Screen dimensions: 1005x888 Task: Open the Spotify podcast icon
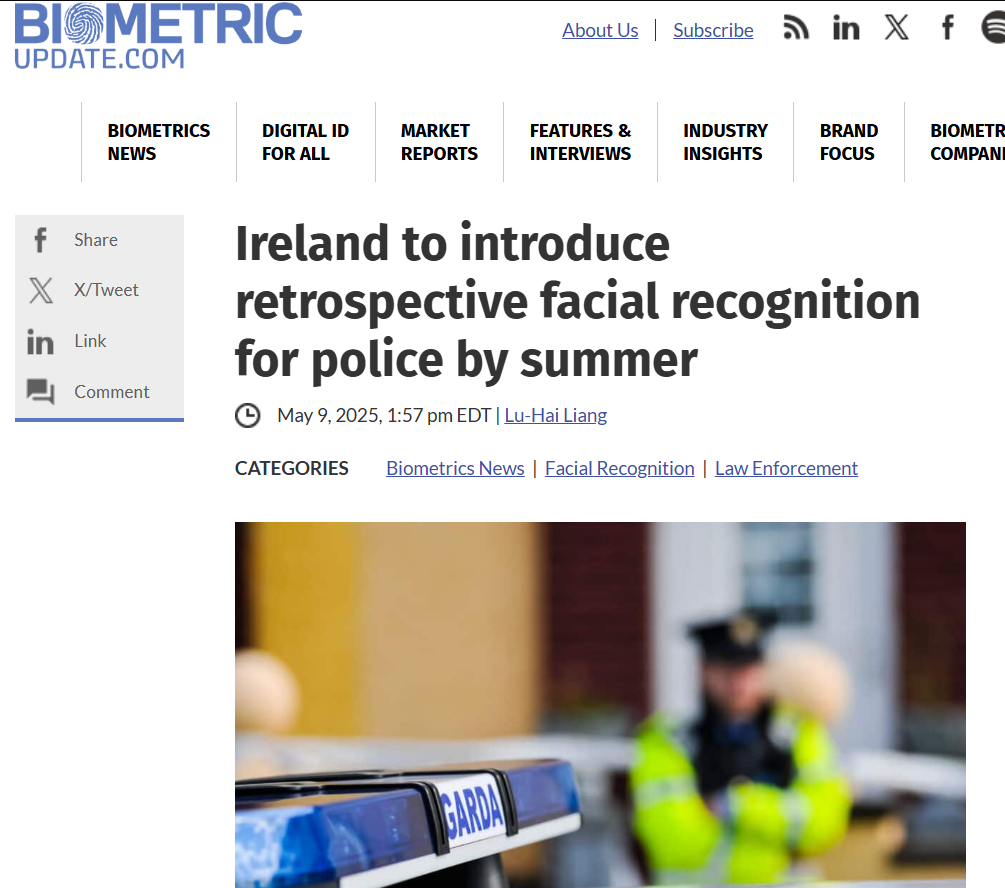click(x=993, y=28)
